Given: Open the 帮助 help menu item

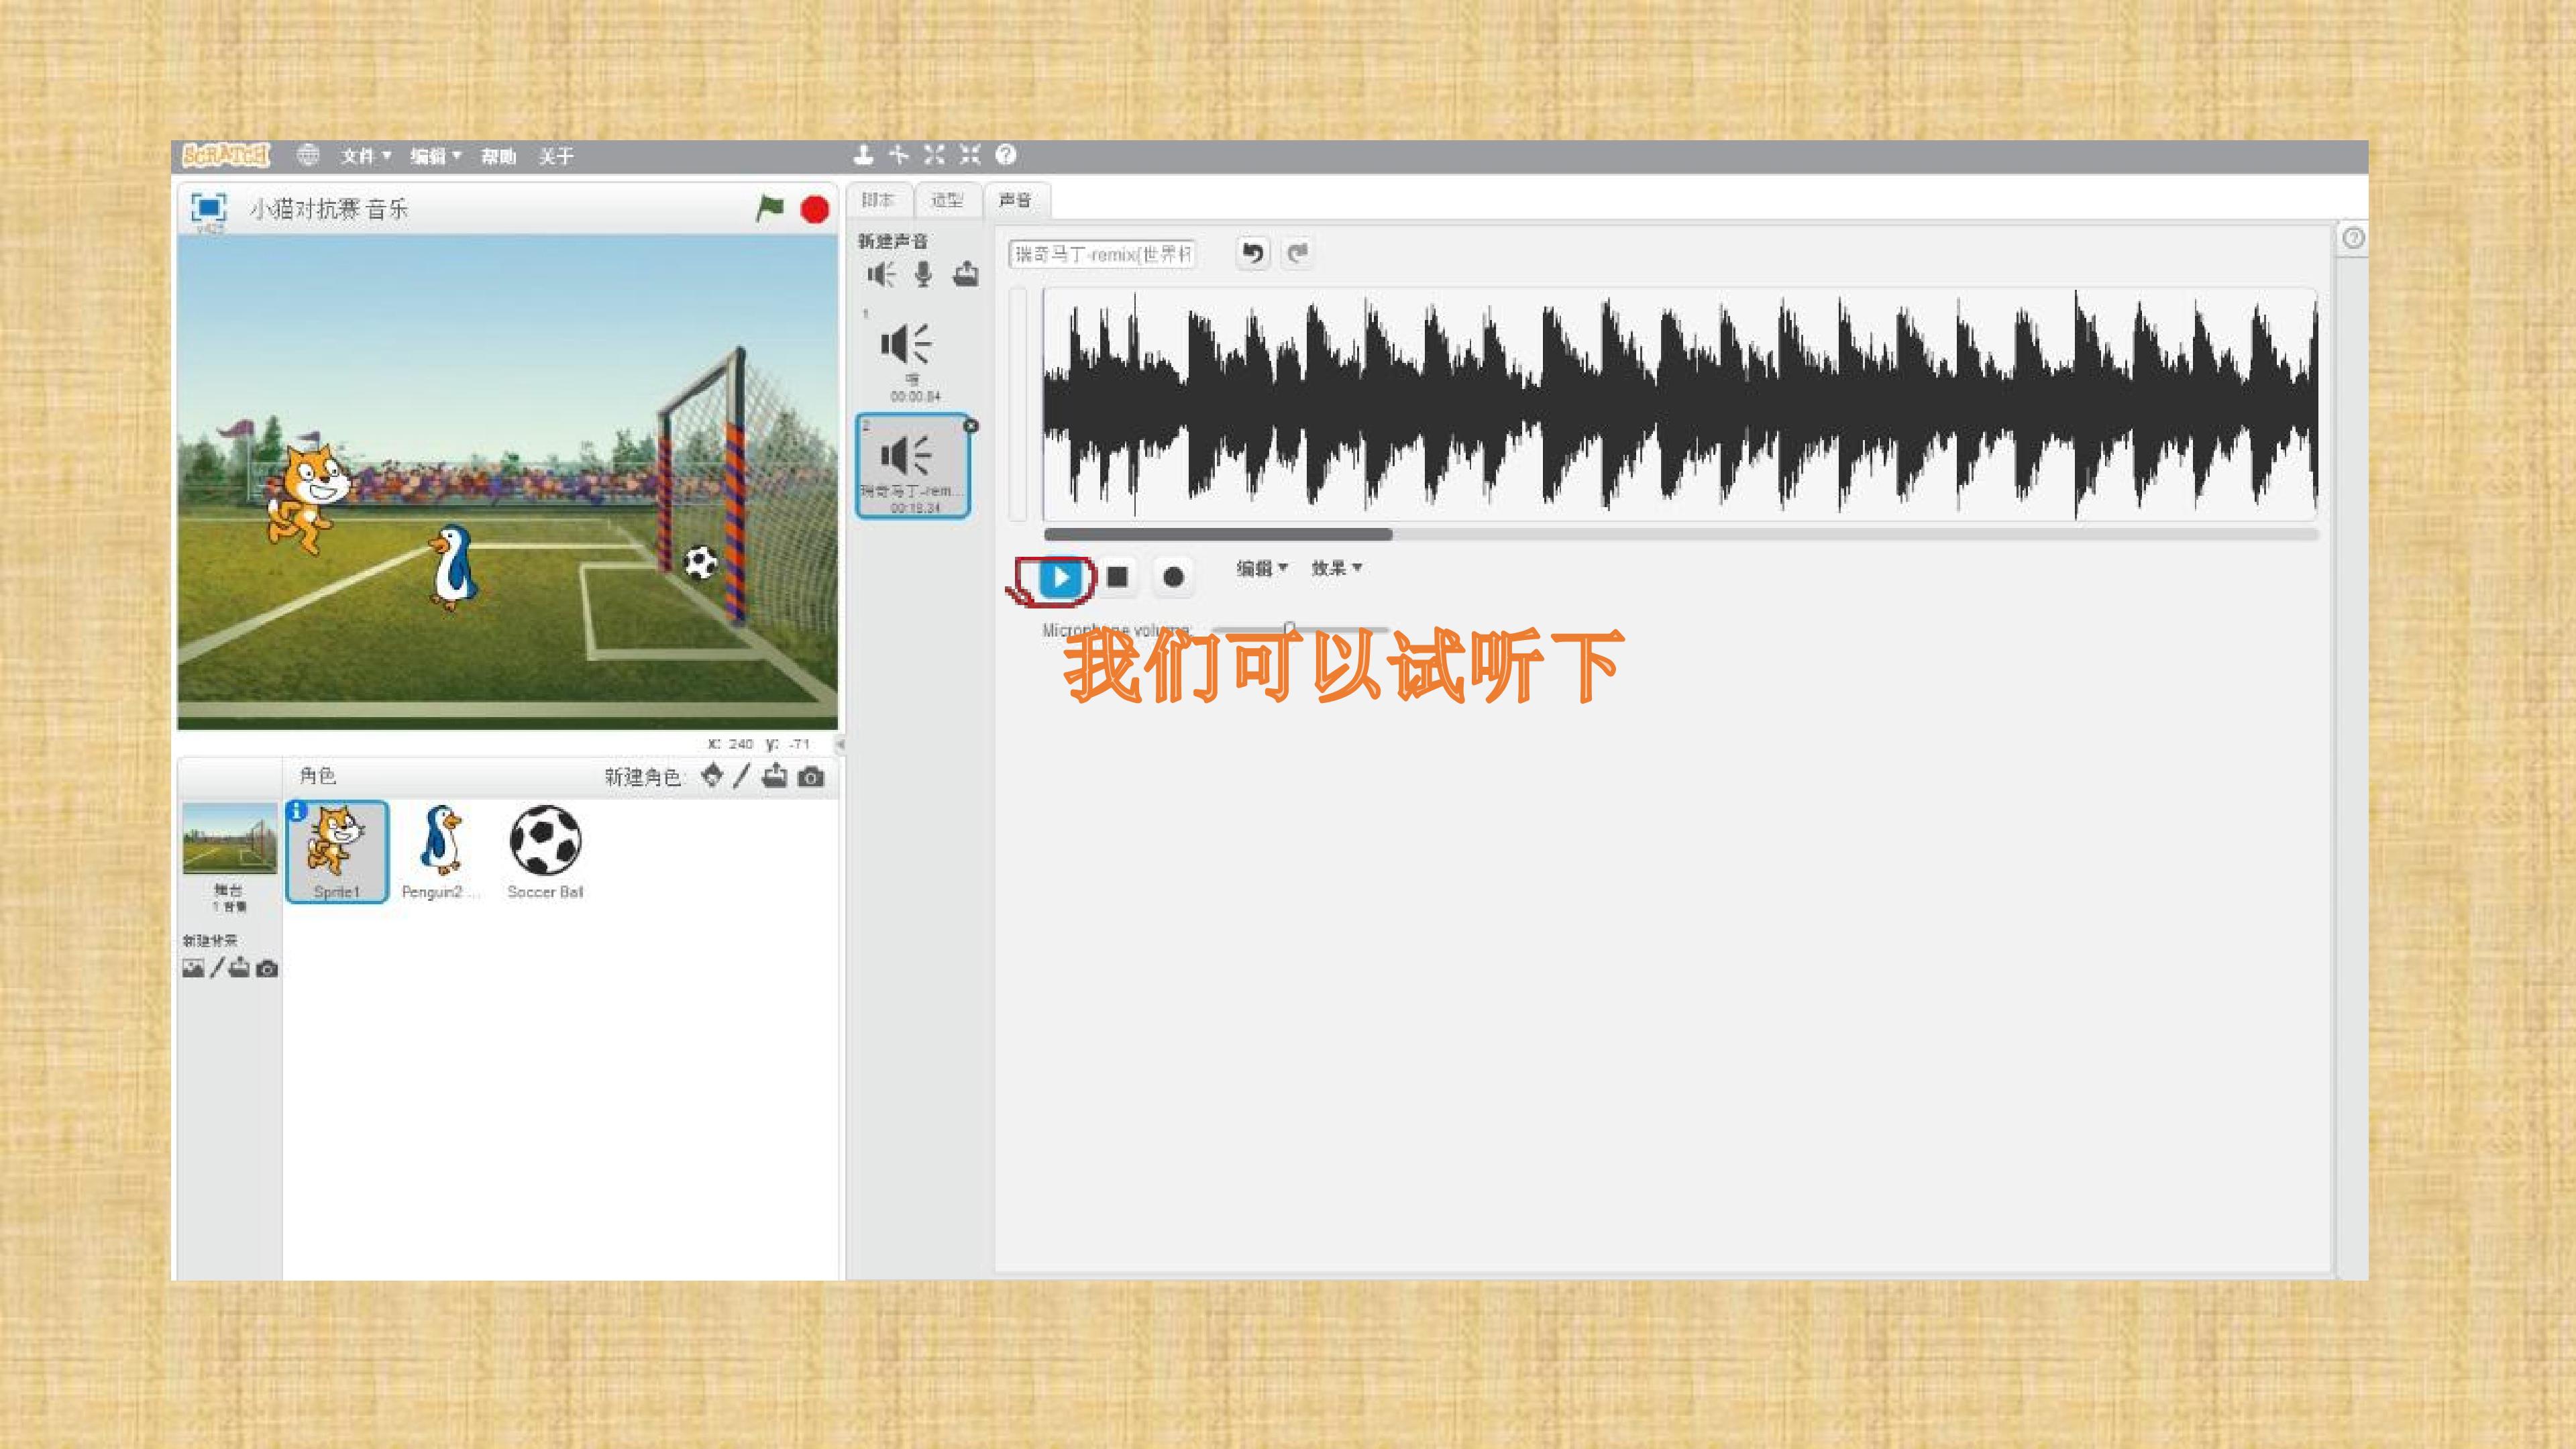Looking at the screenshot, I should 498,156.
